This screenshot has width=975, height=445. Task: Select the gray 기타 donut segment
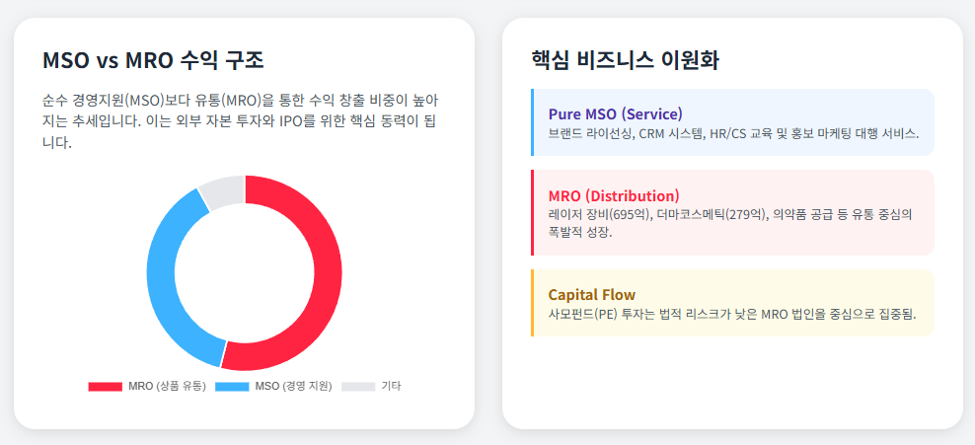[x=223, y=191]
